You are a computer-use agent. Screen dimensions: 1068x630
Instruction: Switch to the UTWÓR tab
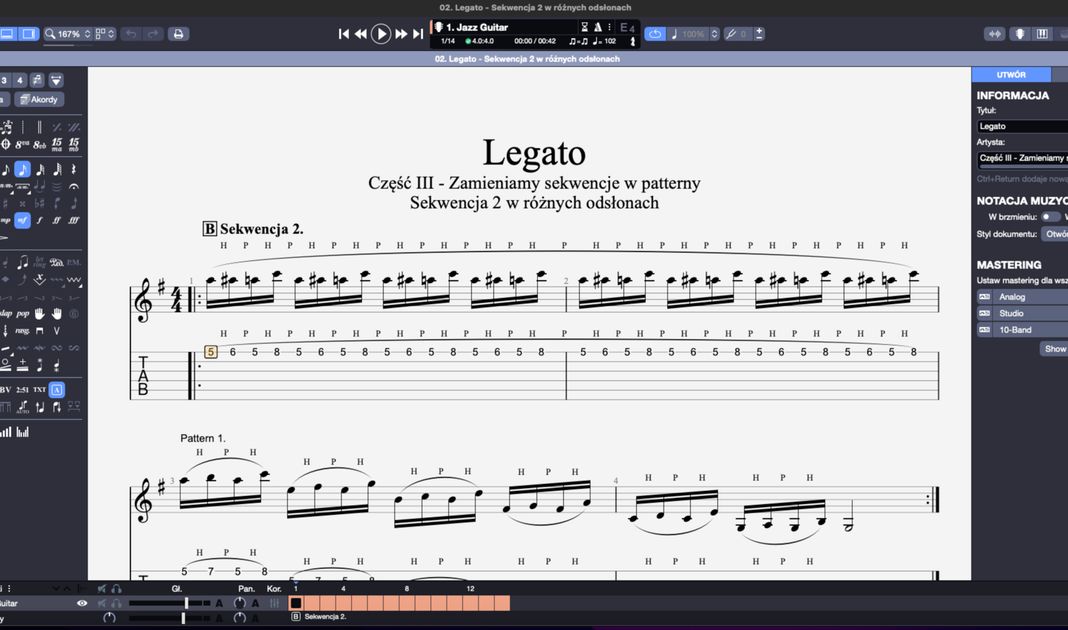point(1011,75)
